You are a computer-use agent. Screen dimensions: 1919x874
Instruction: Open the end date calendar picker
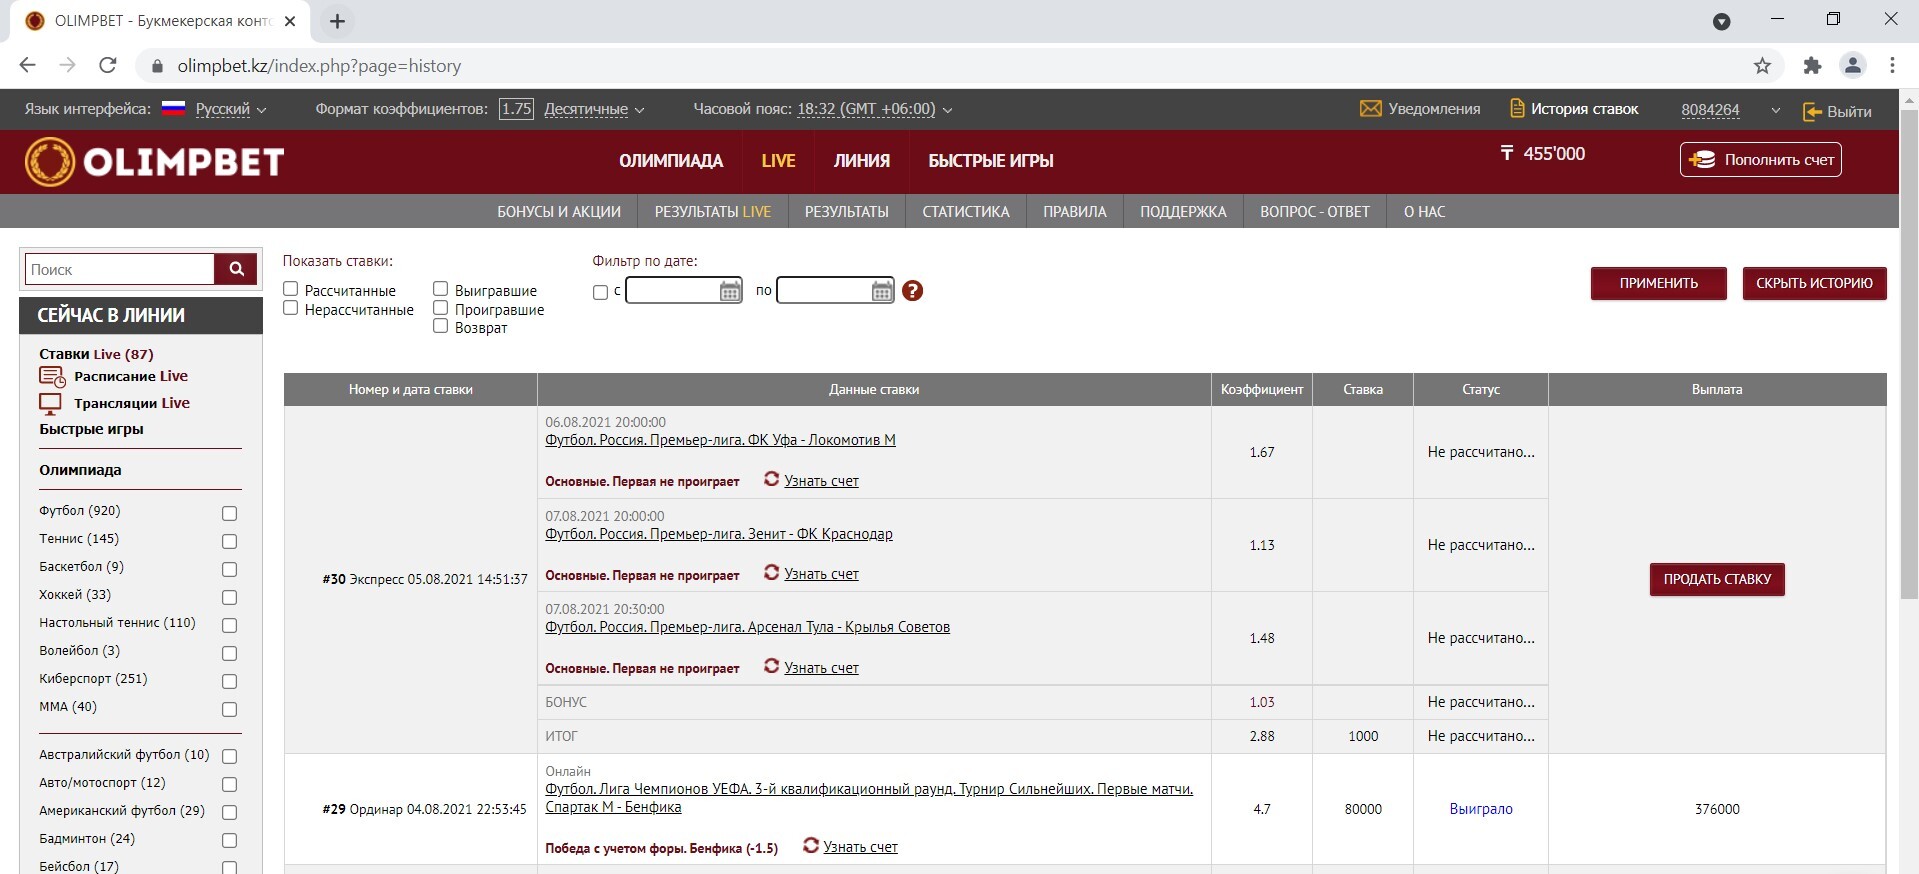882,291
